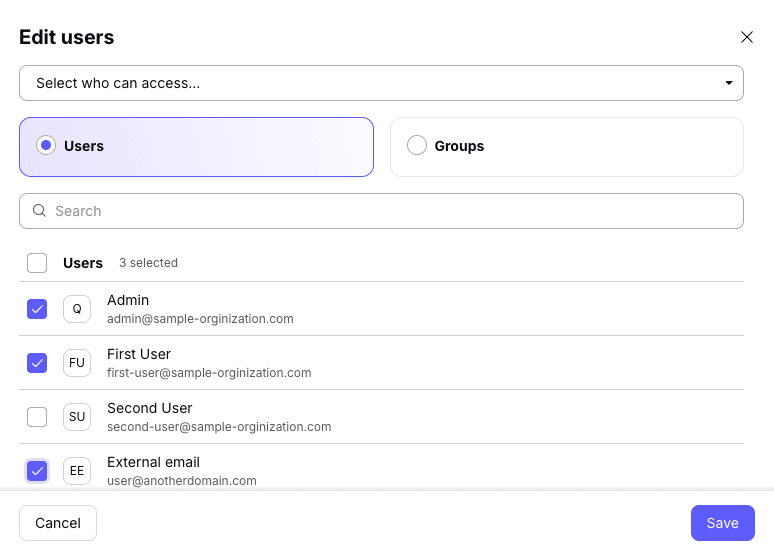Uncheck the External email checkbox
Image resolution: width=774 pixels, height=555 pixels.
point(37,471)
